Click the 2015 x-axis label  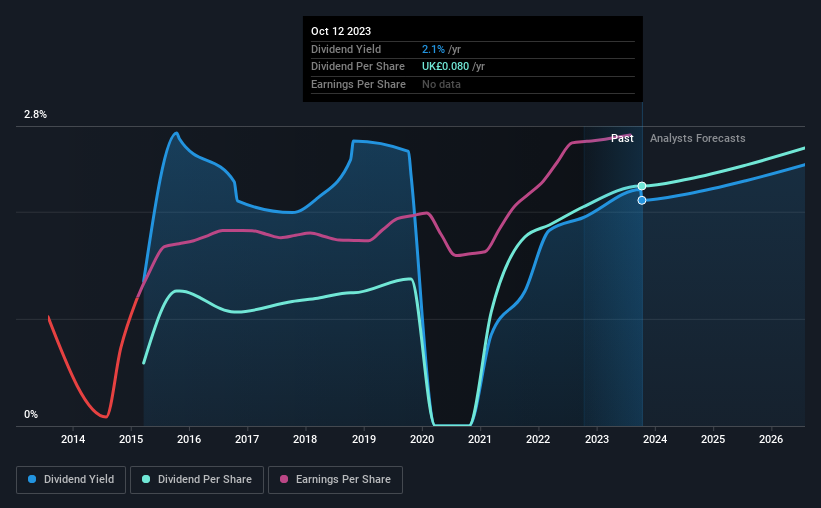click(x=131, y=439)
